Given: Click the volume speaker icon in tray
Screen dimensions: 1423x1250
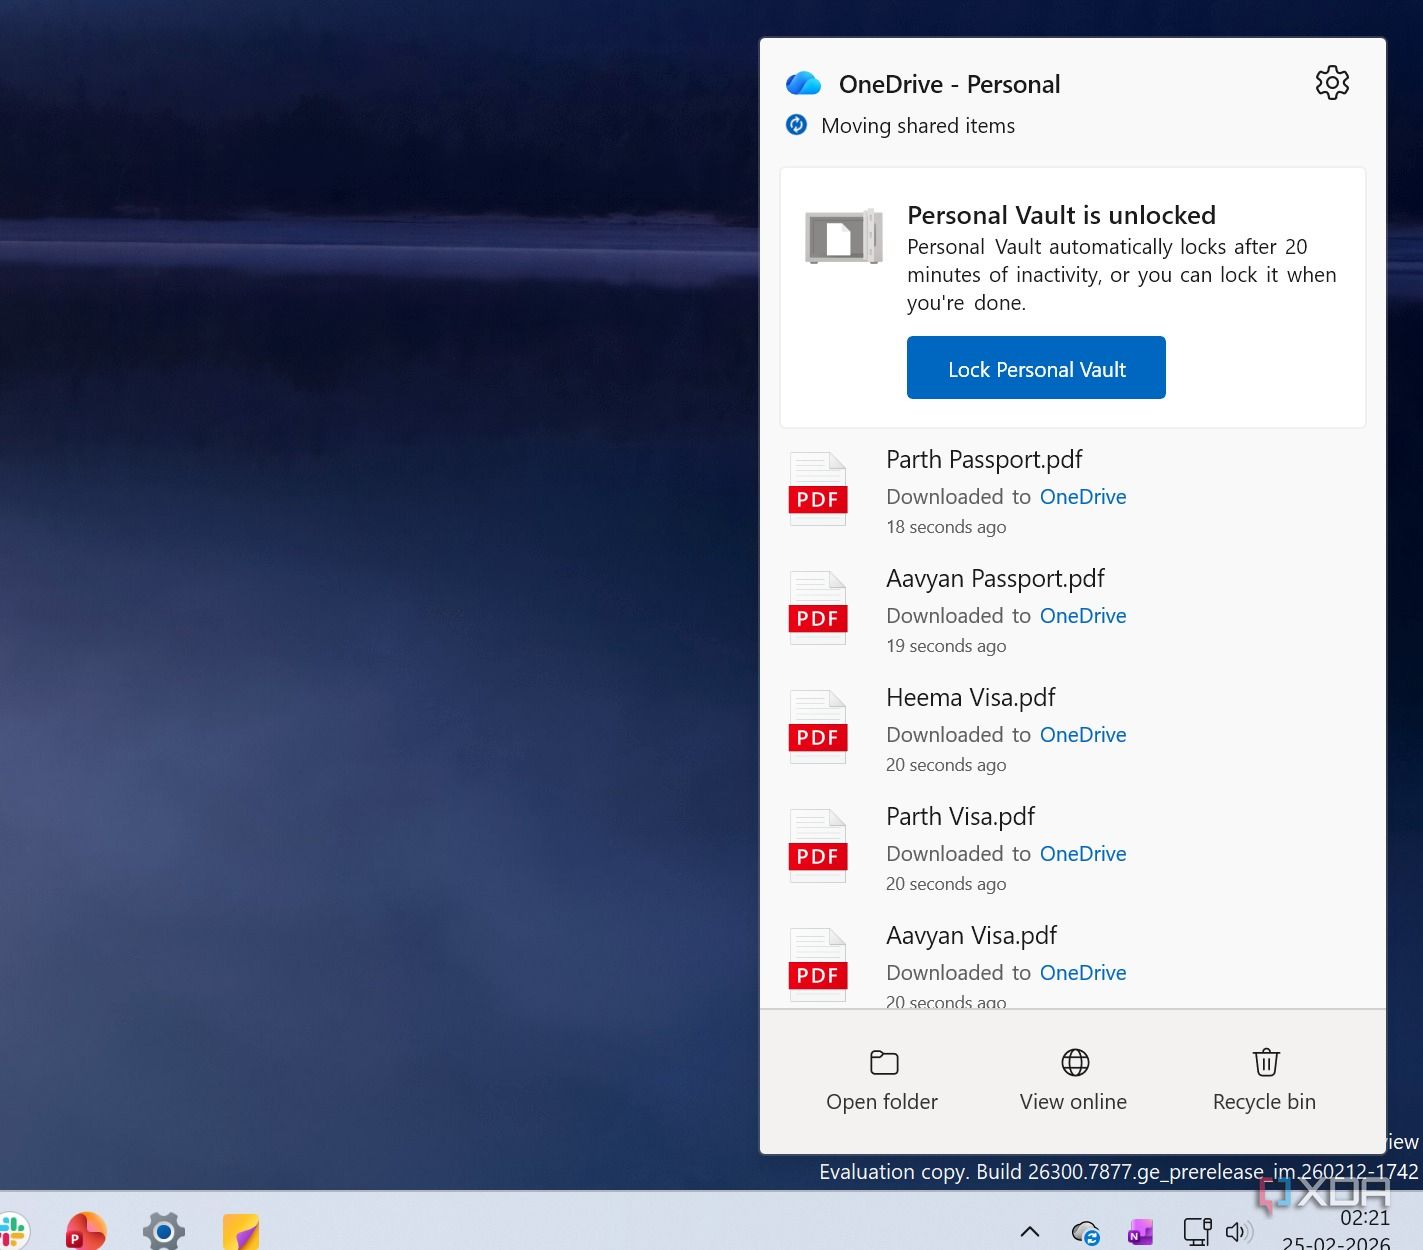Looking at the screenshot, I should click(x=1239, y=1231).
